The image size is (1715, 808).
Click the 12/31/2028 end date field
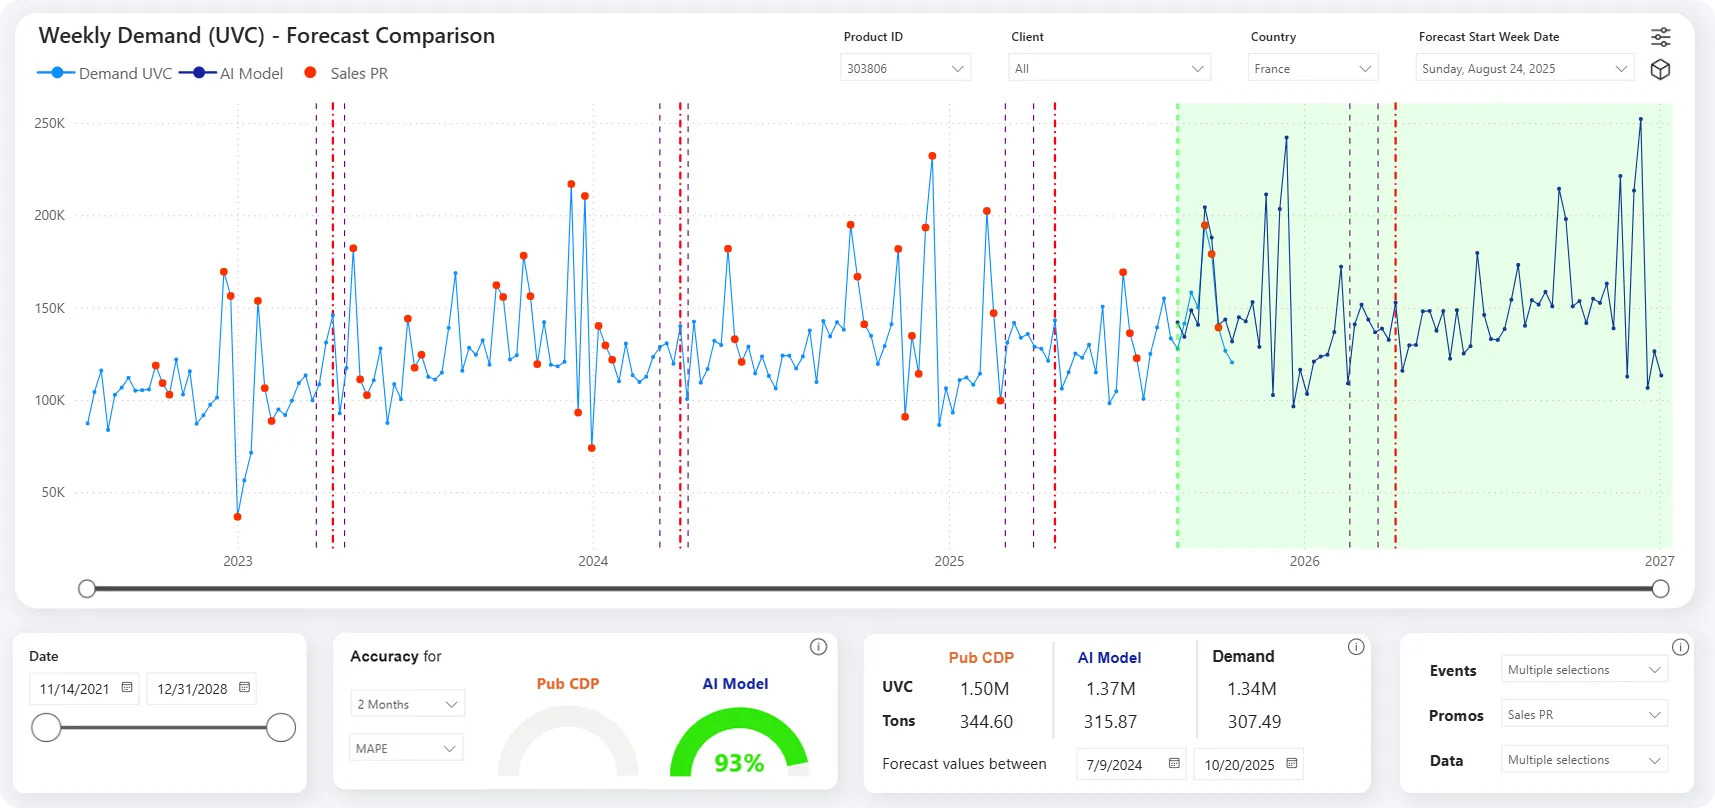point(202,688)
